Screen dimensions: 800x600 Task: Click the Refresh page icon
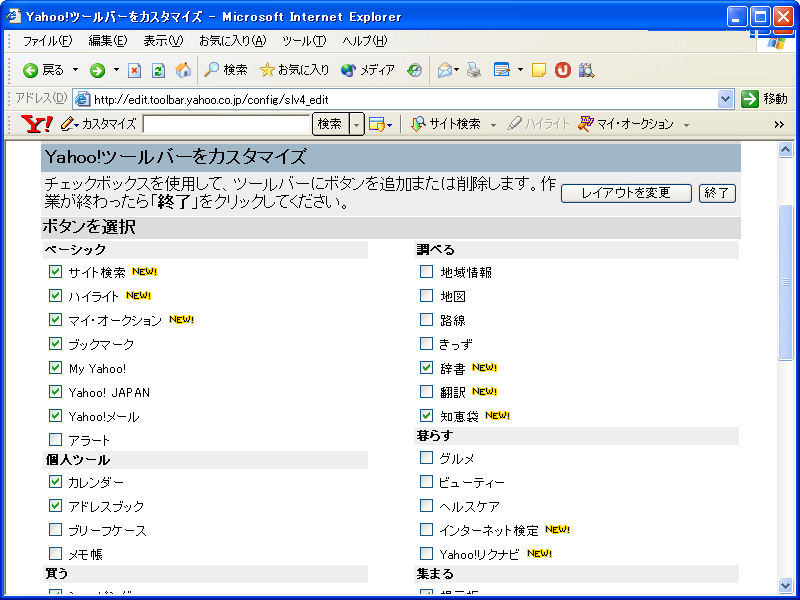point(159,70)
